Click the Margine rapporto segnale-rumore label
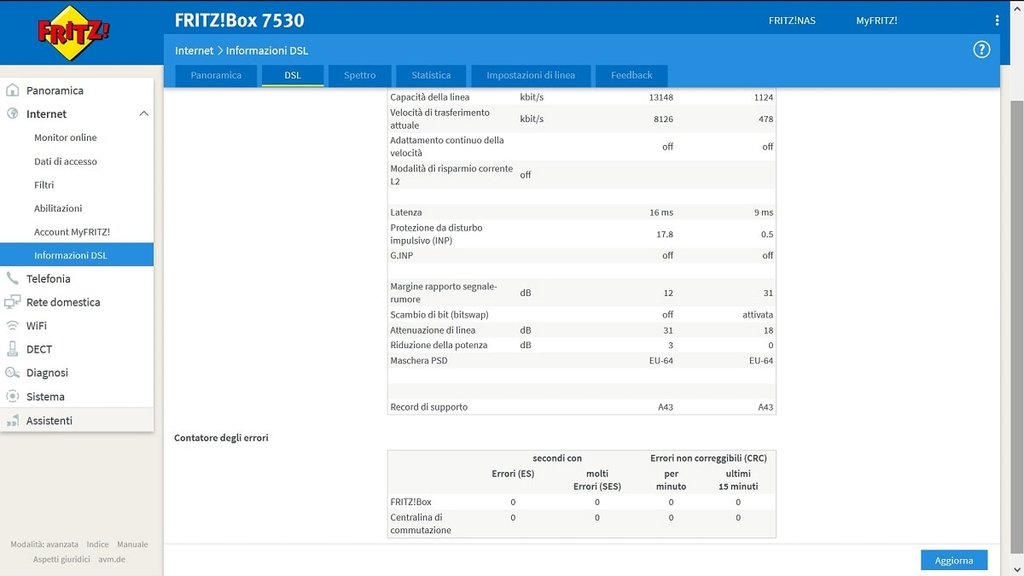Viewport: 1024px width, 576px height. 443,293
